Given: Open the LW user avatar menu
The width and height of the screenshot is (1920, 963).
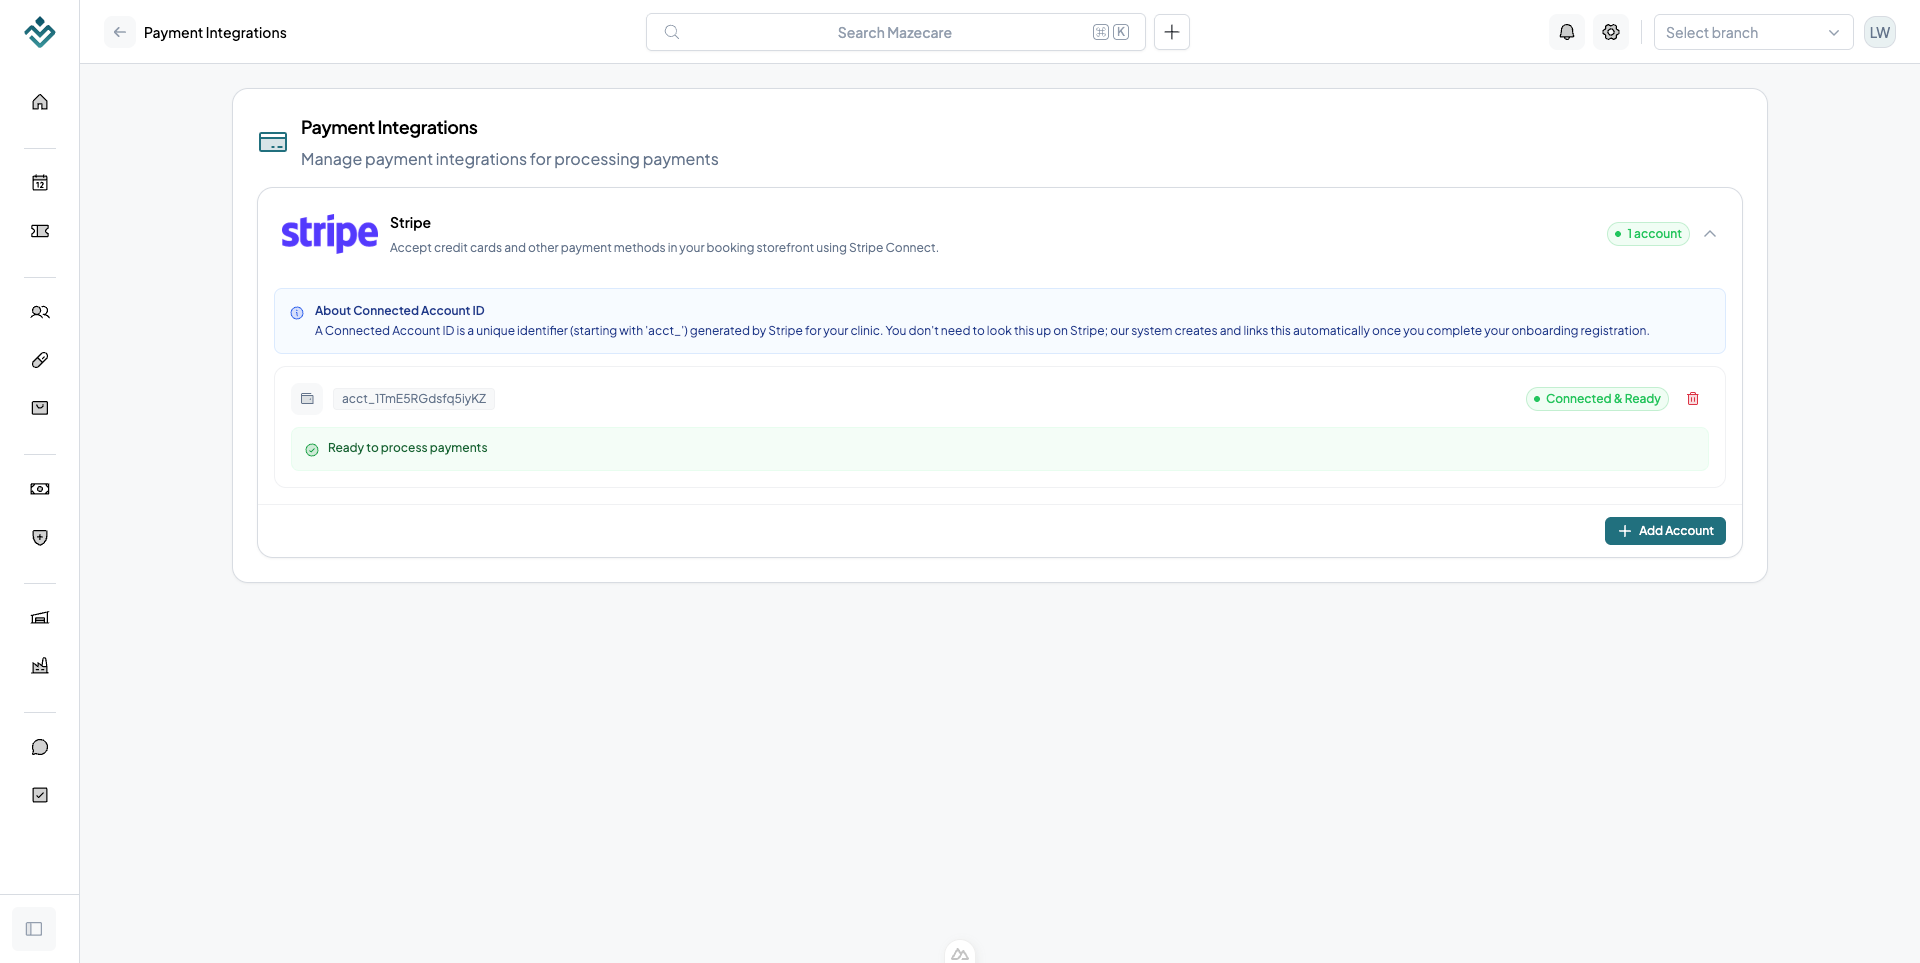Looking at the screenshot, I should [1880, 32].
